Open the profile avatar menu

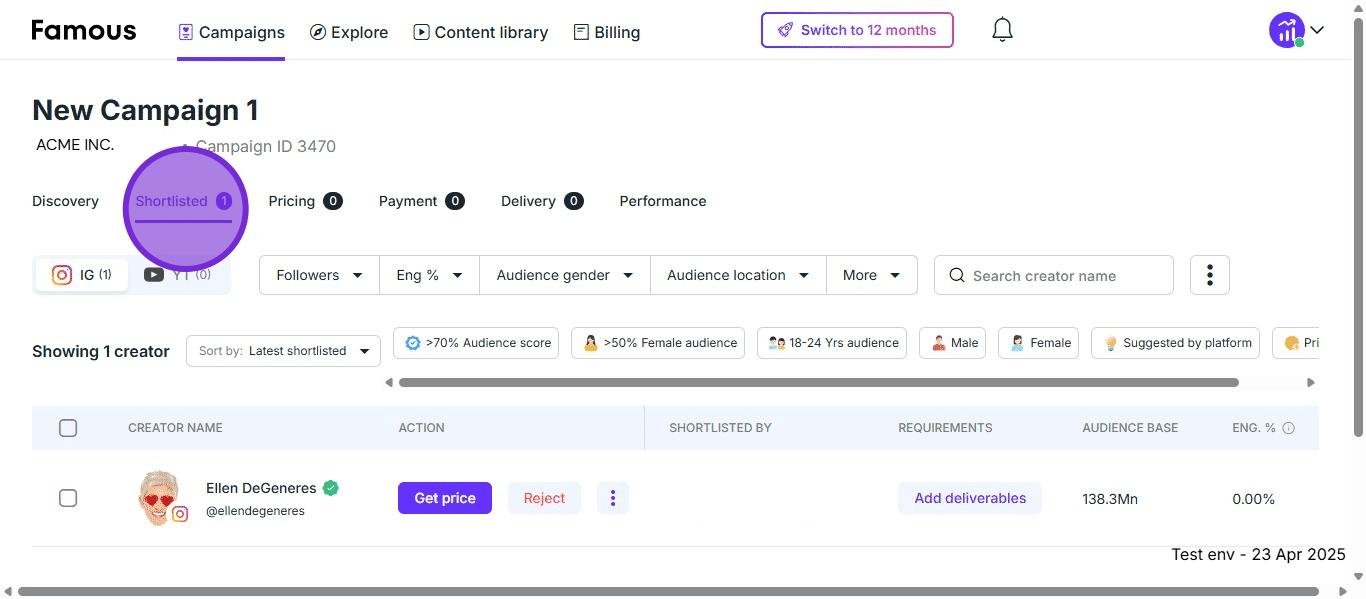click(1286, 30)
